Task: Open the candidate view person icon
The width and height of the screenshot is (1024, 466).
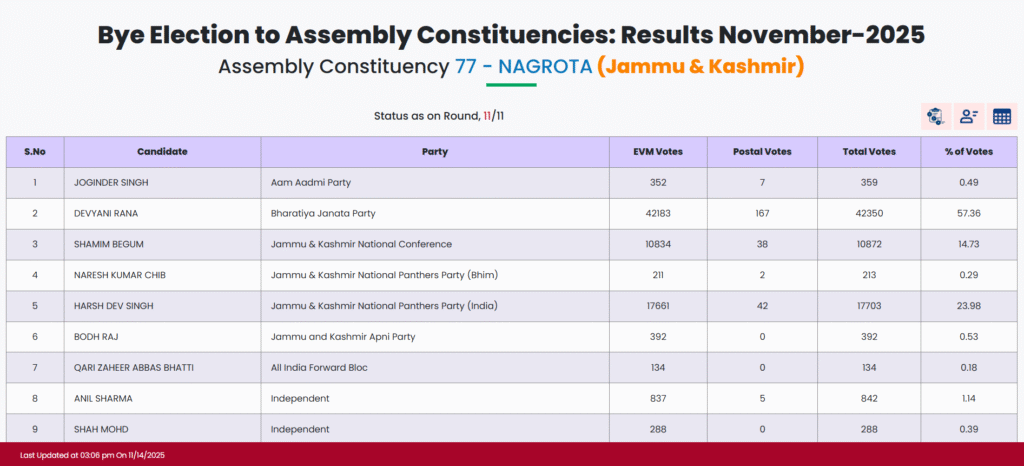Action: pos(968,117)
